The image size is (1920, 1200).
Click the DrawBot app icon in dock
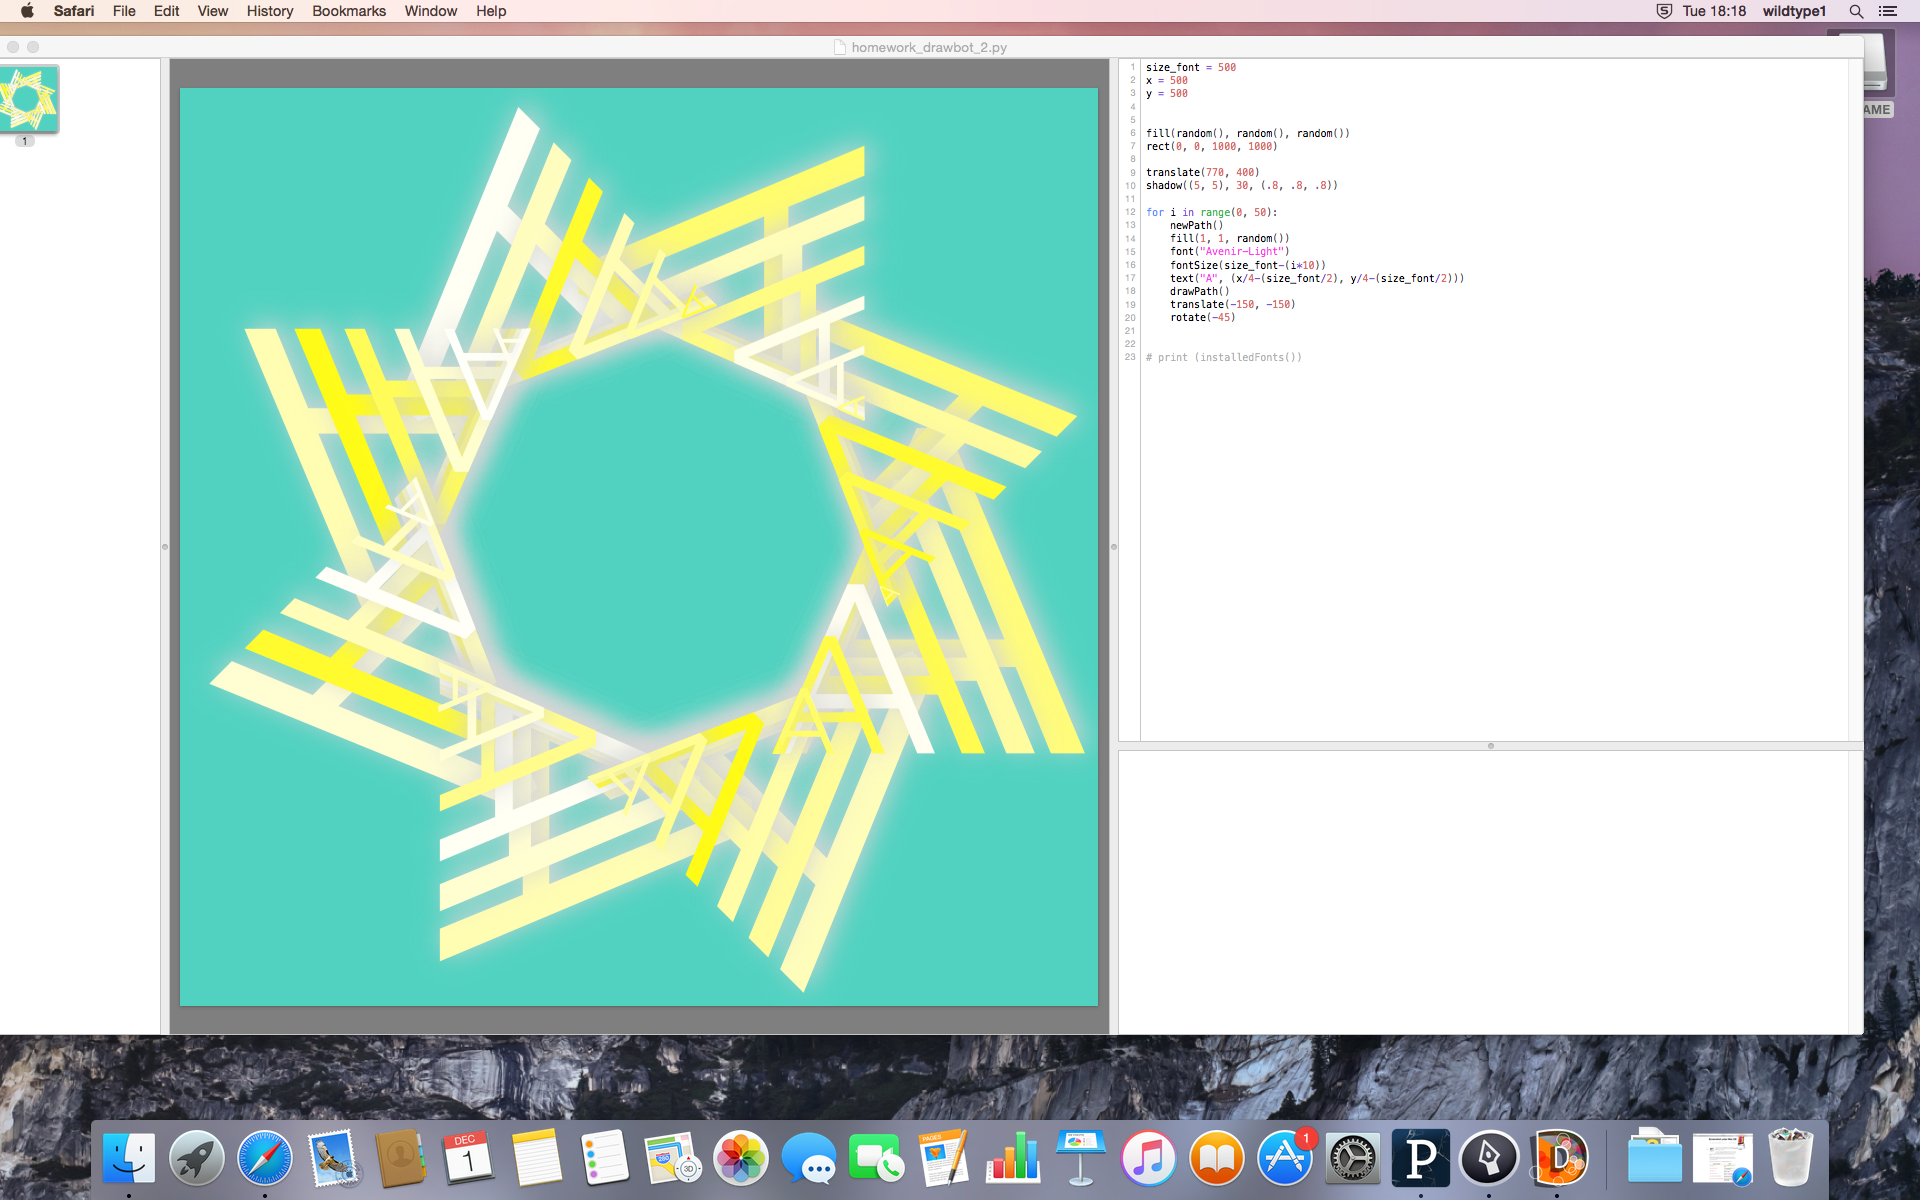point(1557,1158)
